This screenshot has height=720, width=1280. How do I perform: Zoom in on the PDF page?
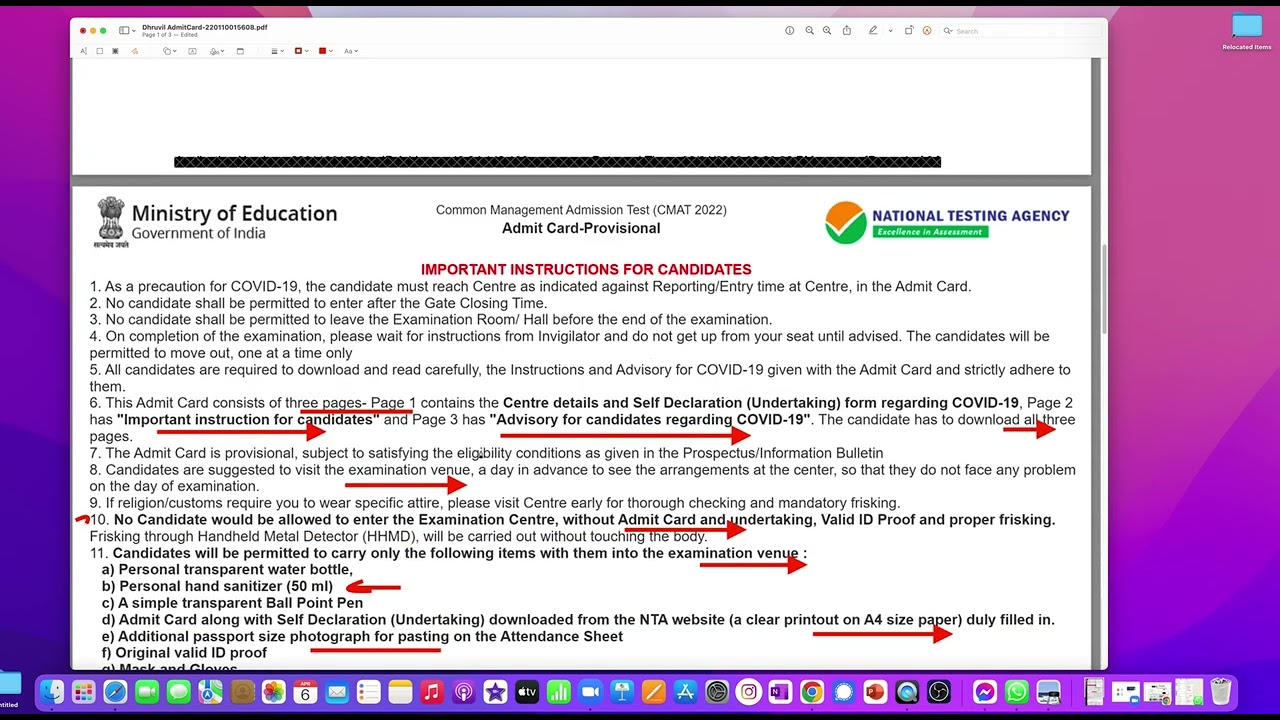[827, 31]
